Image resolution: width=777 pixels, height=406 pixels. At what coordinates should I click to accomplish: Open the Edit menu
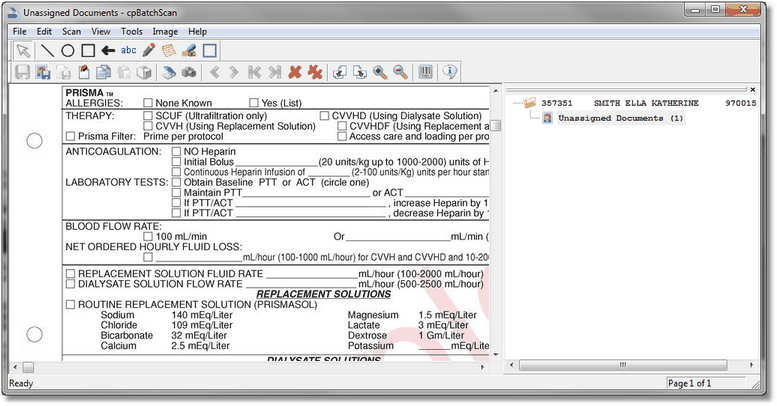click(44, 32)
